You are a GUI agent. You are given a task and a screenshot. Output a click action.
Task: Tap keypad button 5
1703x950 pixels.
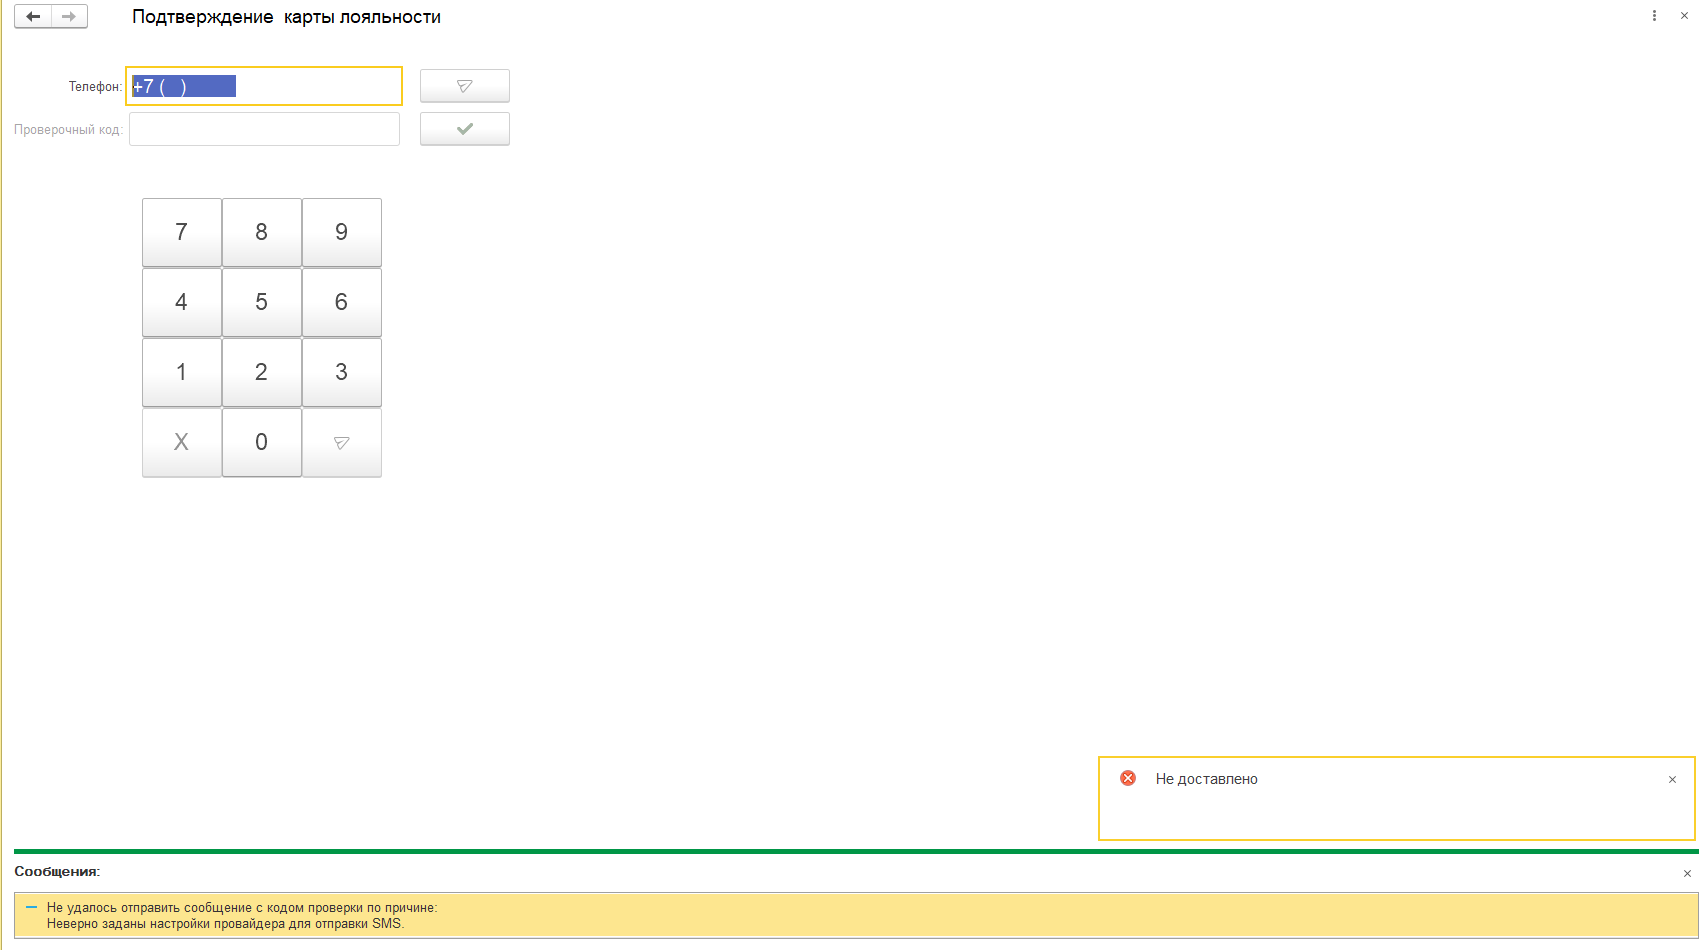[x=261, y=302]
